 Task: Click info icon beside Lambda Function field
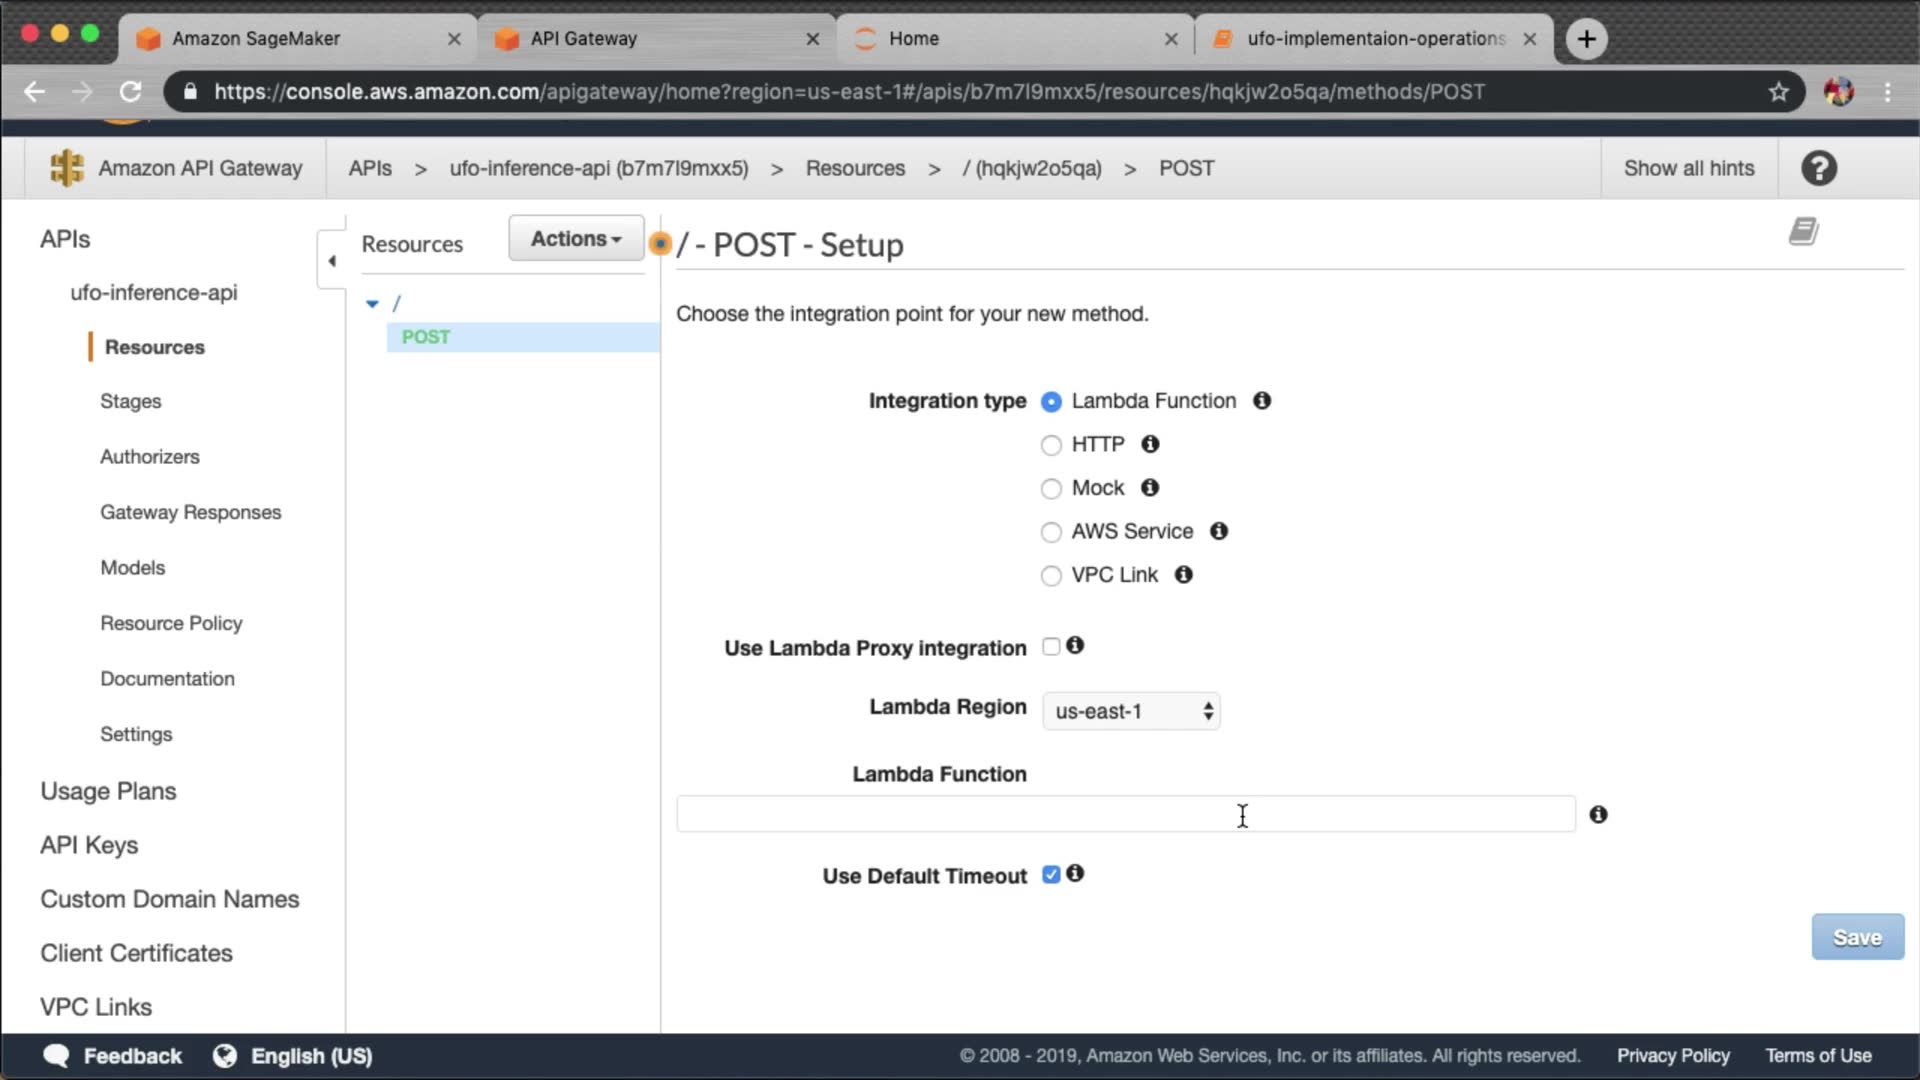(x=1598, y=815)
